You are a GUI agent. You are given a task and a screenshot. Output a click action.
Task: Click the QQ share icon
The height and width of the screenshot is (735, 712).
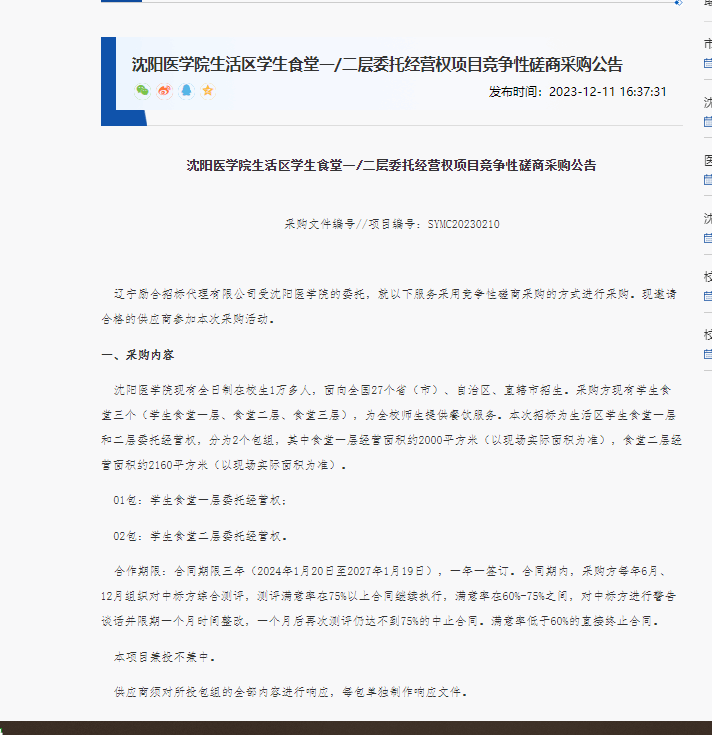(186, 91)
